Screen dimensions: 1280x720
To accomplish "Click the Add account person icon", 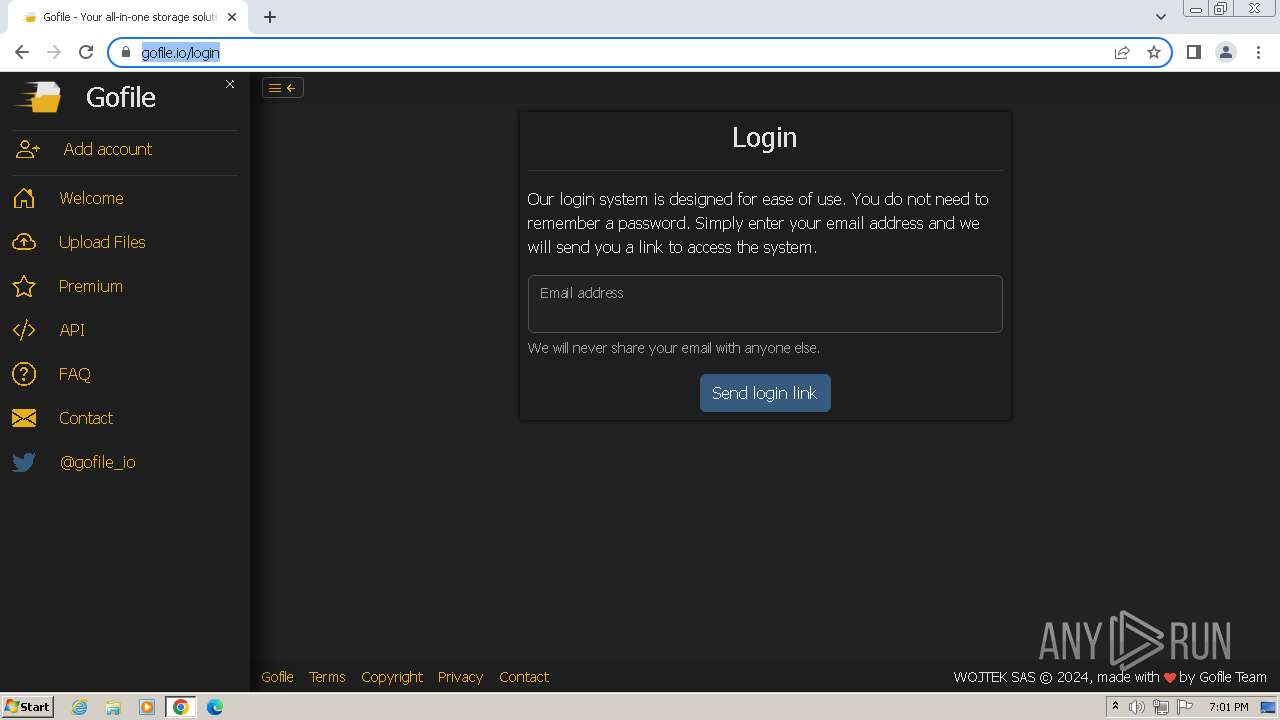I will [x=28, y=149].
